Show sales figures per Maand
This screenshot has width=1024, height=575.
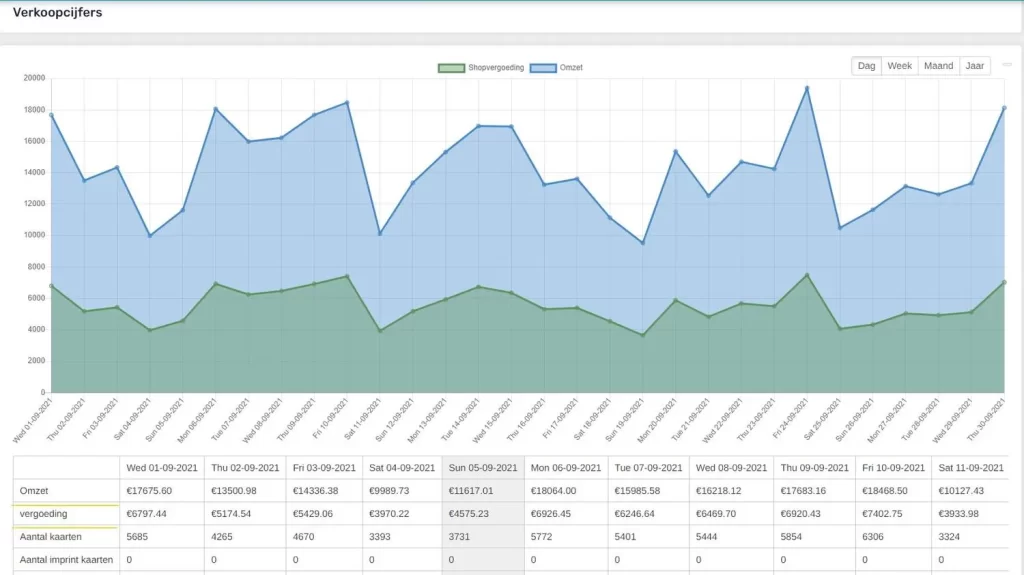pyautogui.click(x=938, y=66)
